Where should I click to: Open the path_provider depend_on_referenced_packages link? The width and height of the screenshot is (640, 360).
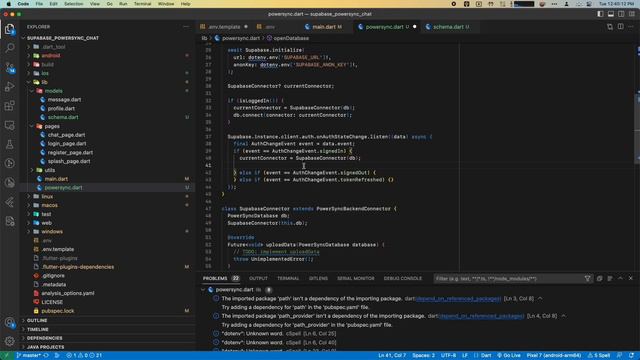tap(481, 316)
